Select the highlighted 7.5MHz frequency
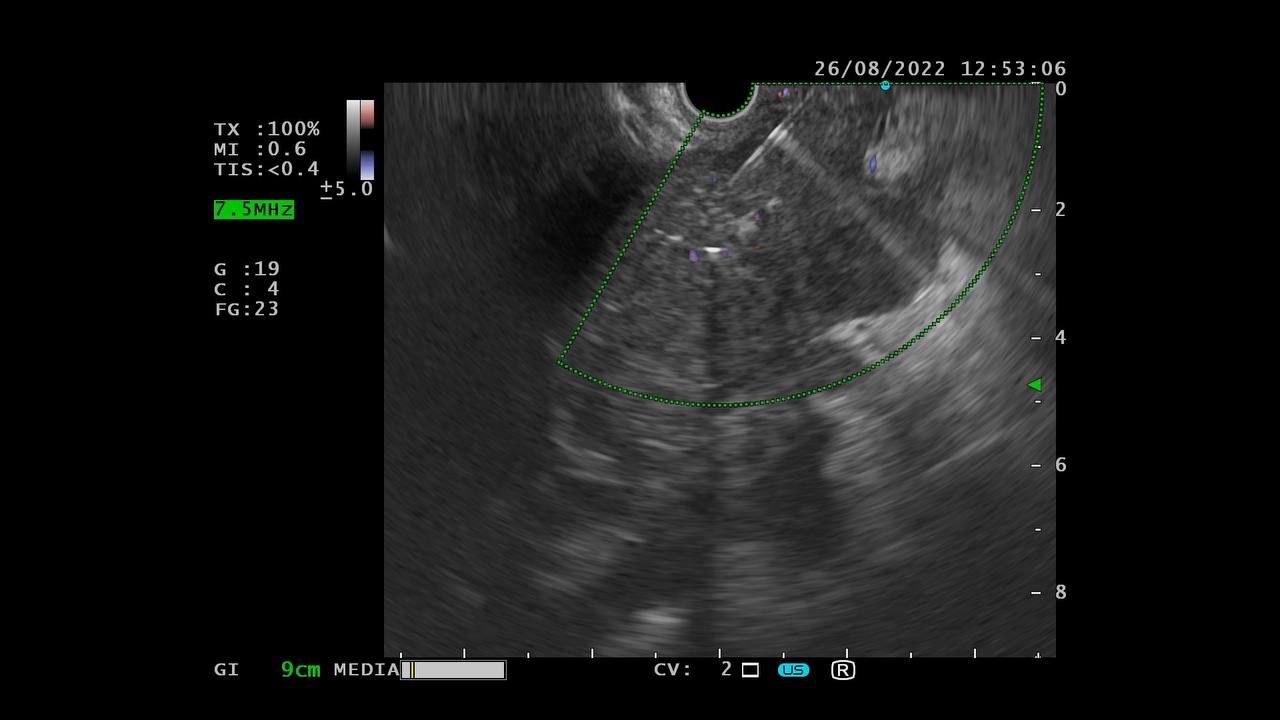This screenshot has height=720, width=1280. 254,209
